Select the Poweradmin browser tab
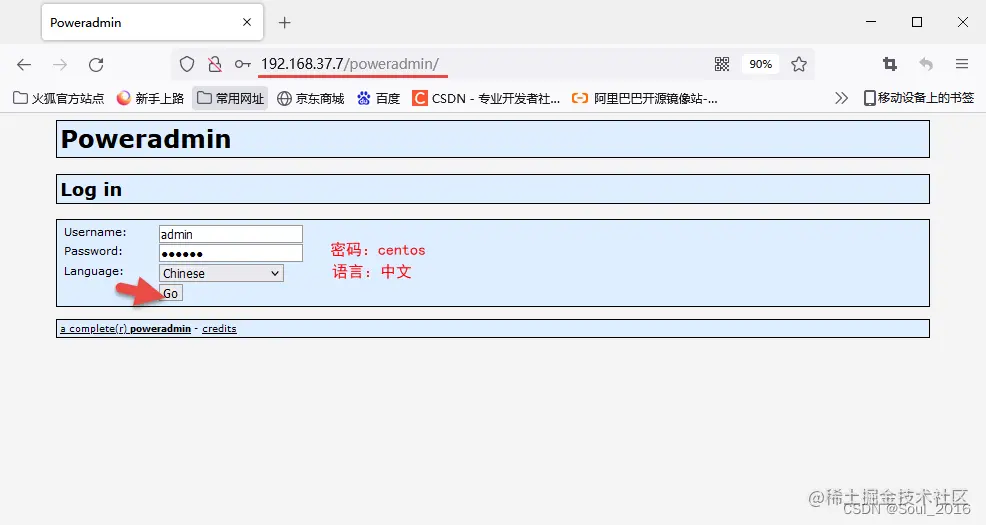Screen dimensions: 986x525 pos(152,22)
